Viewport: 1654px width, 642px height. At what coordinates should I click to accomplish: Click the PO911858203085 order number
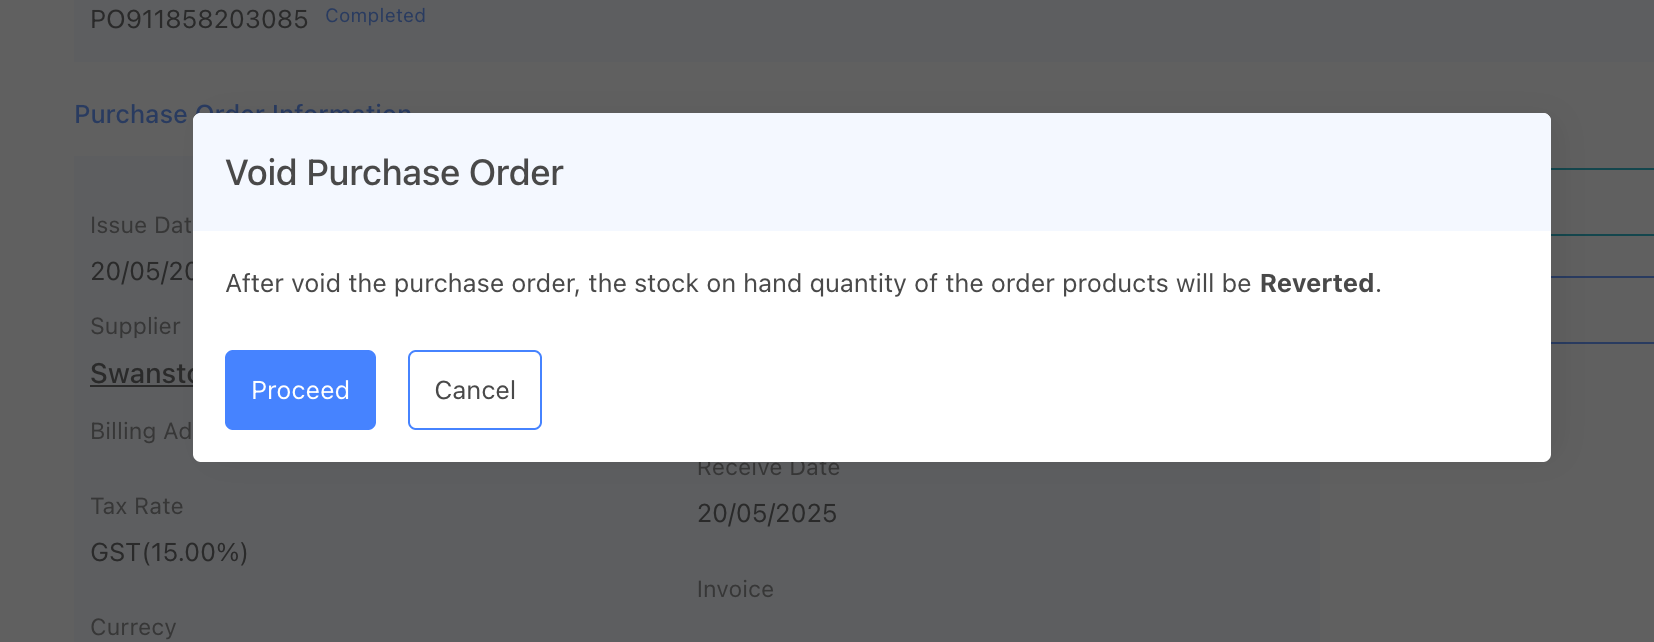(199, 19)
